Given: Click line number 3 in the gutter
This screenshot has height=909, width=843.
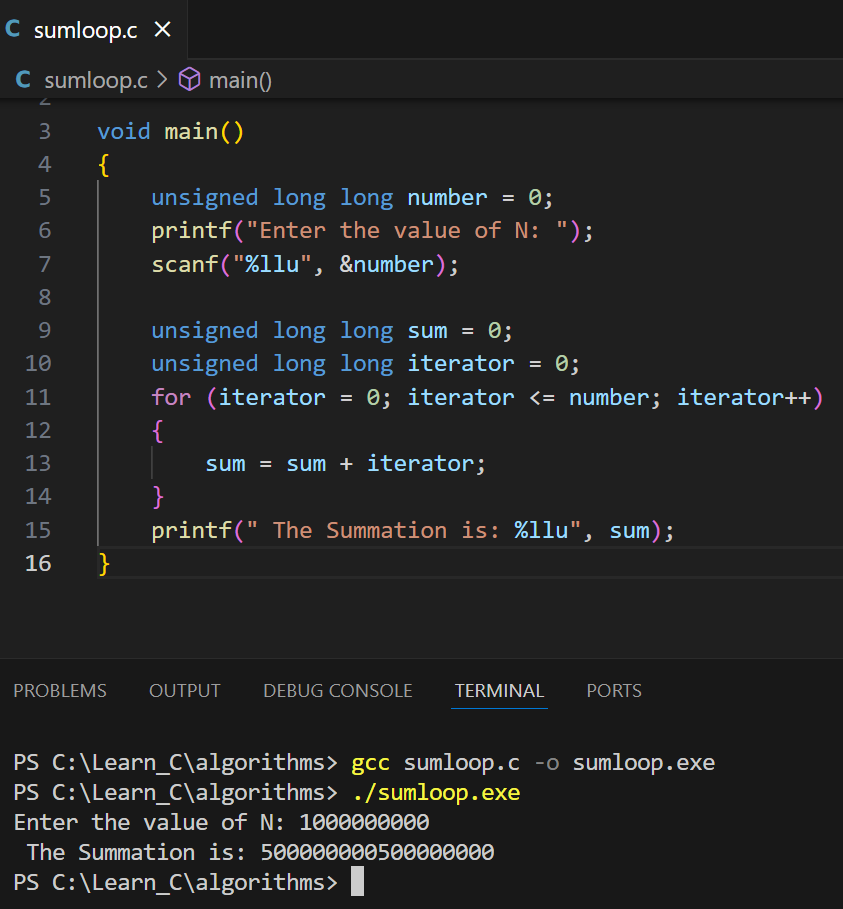Looking at the screenshot, I should [x=45, y=132].
